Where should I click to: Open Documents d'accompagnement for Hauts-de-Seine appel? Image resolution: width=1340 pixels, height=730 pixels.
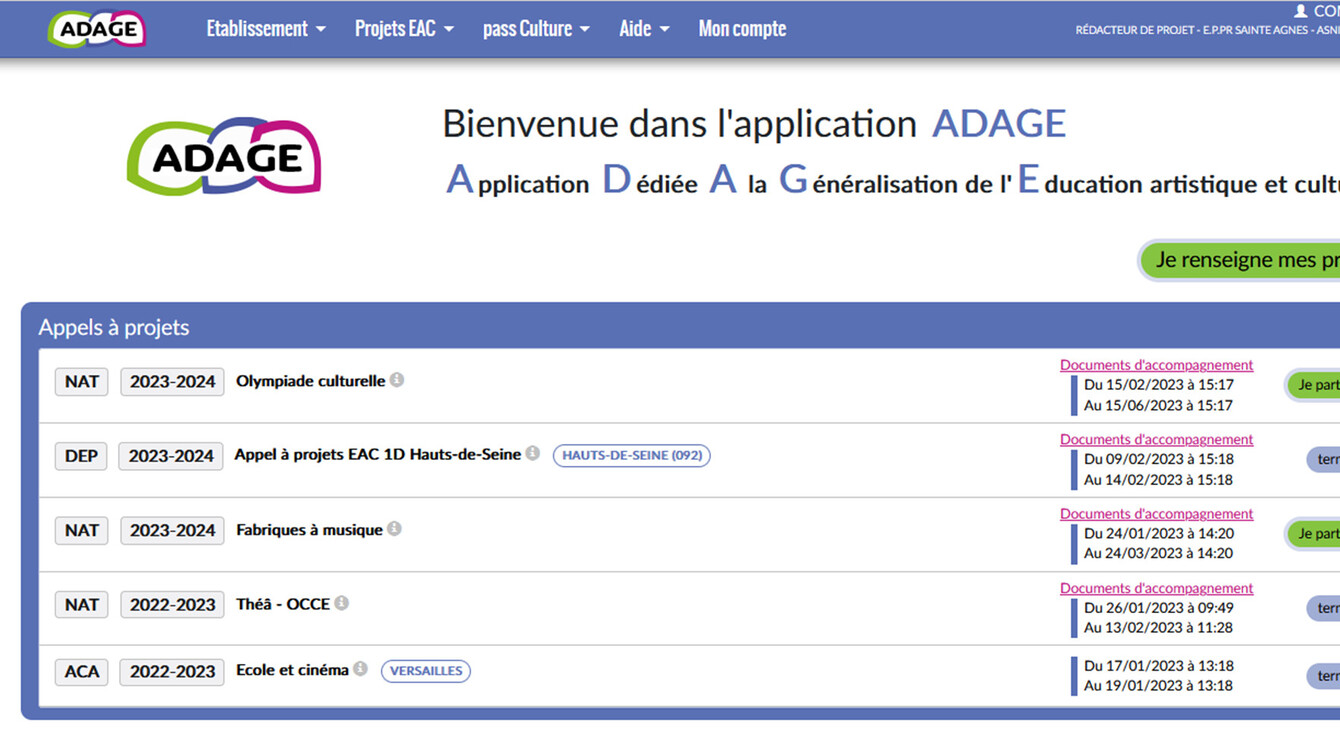point(1156,439)
